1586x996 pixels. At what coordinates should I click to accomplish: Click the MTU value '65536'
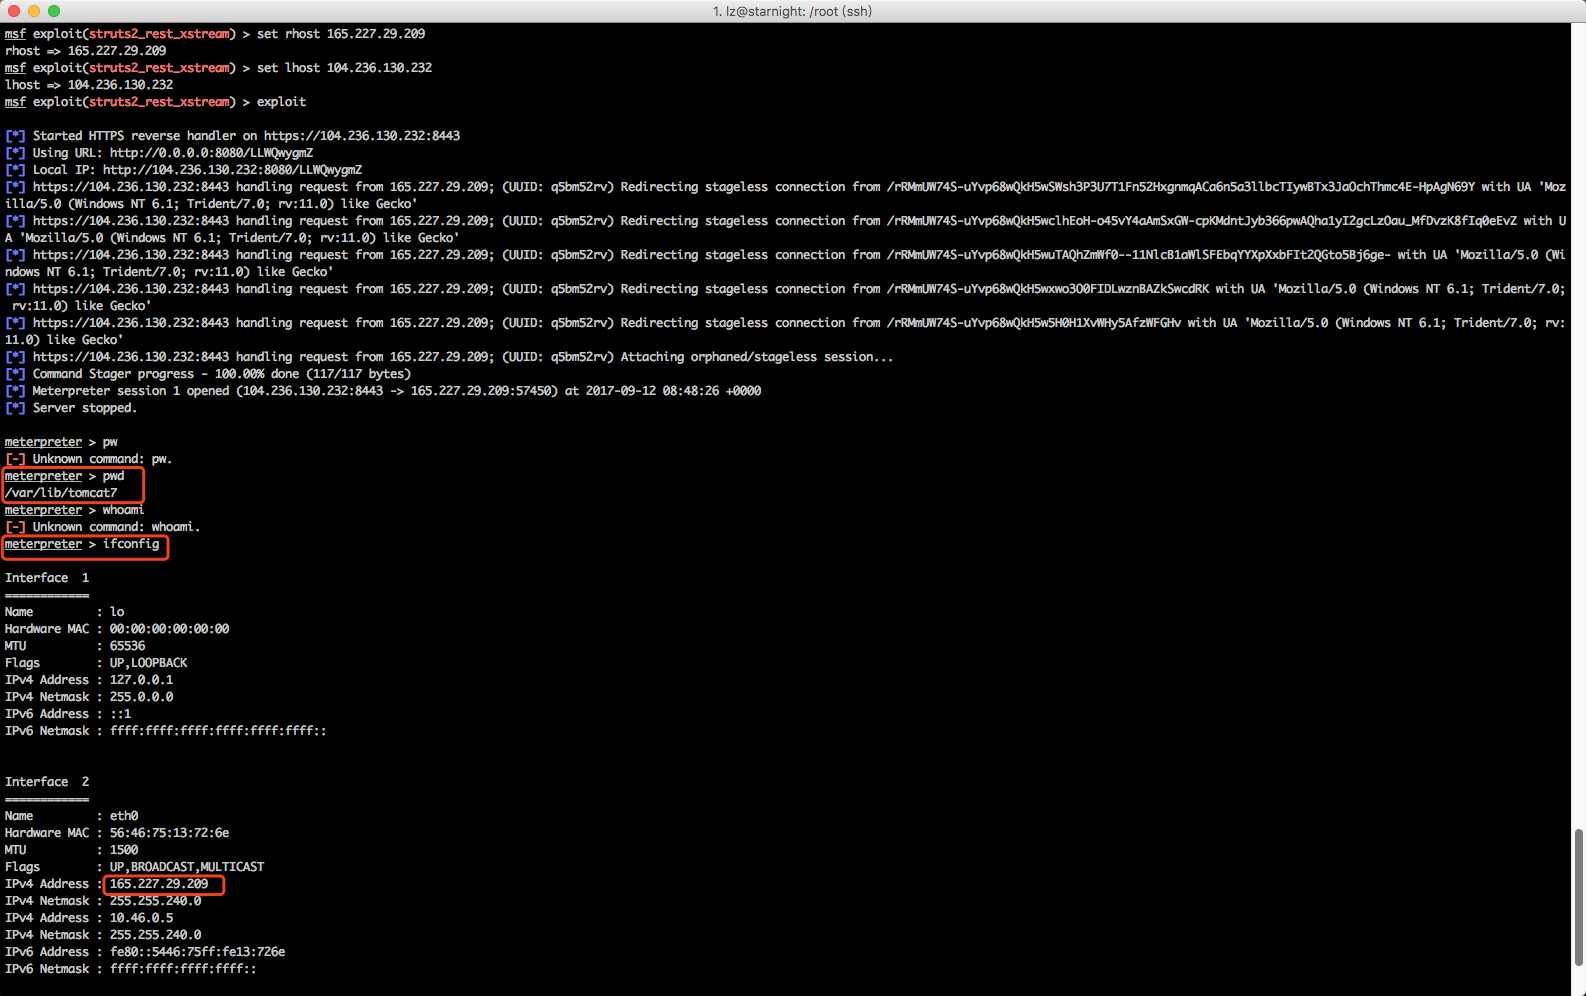pos(128,646)
